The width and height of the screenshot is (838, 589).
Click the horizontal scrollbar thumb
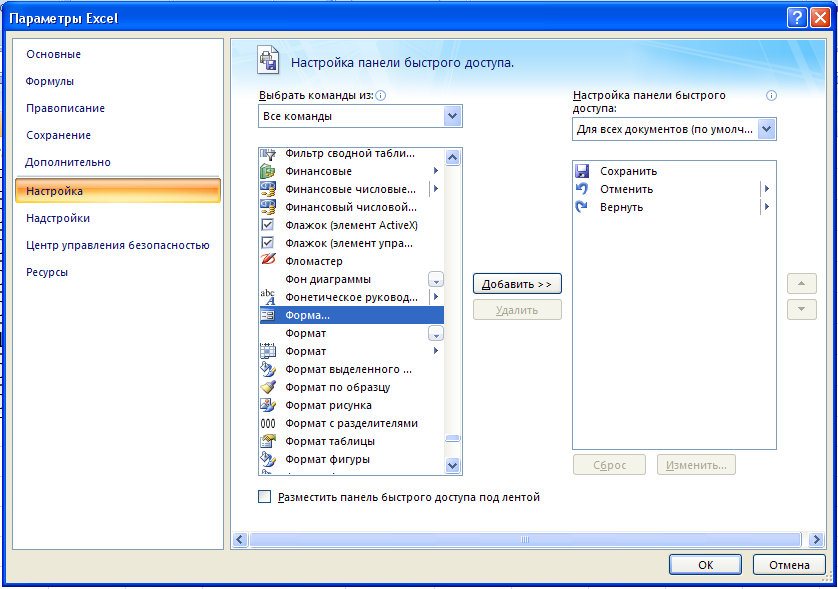pos(525,540)
